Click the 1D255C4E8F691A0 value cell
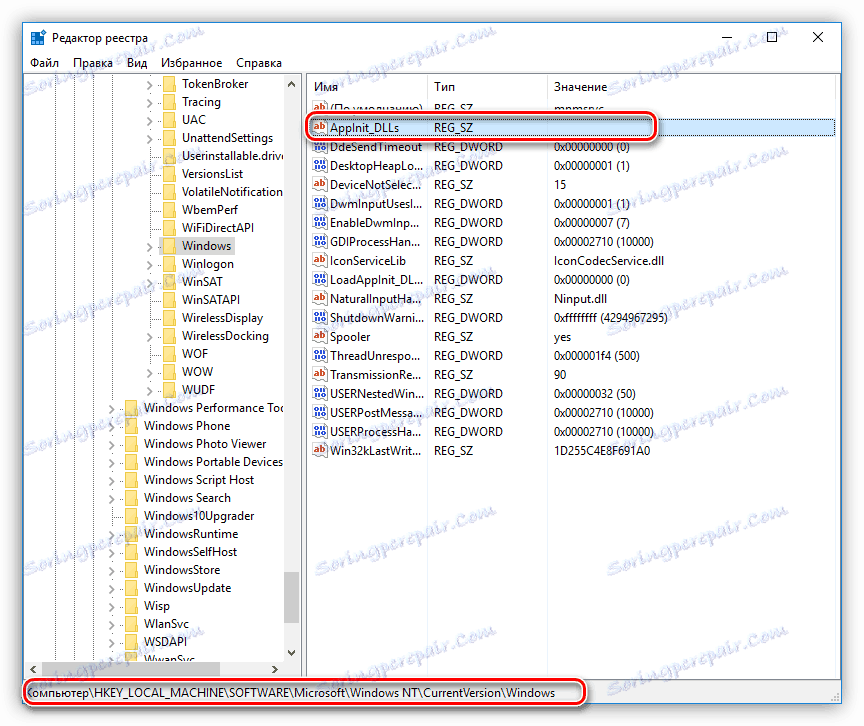Image resolution: width=864 pixels, height=726 pixels. point(602,451)
